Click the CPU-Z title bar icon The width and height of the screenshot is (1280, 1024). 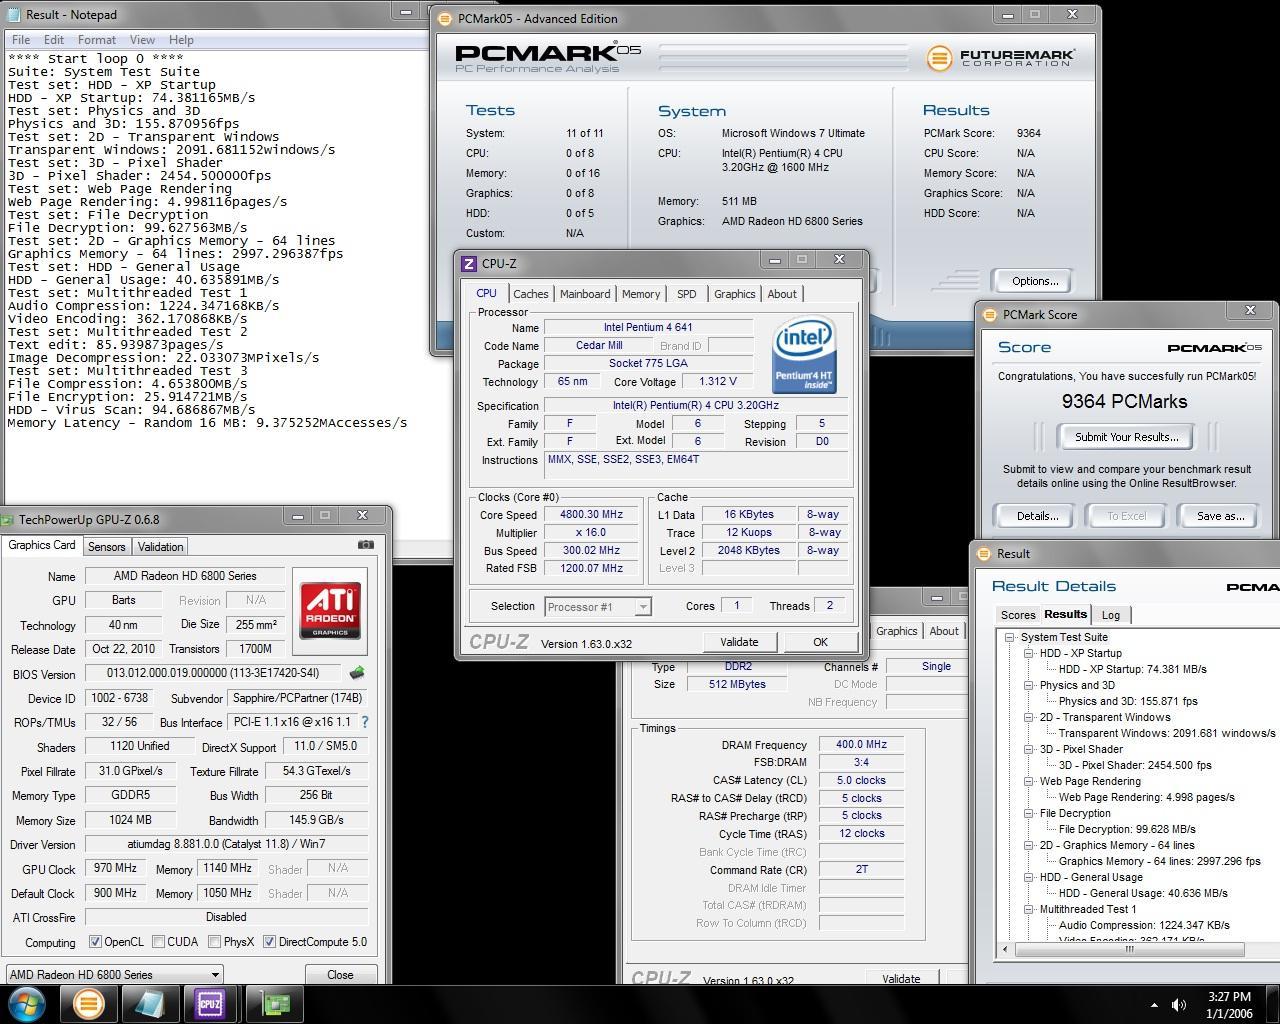point(468,264)
